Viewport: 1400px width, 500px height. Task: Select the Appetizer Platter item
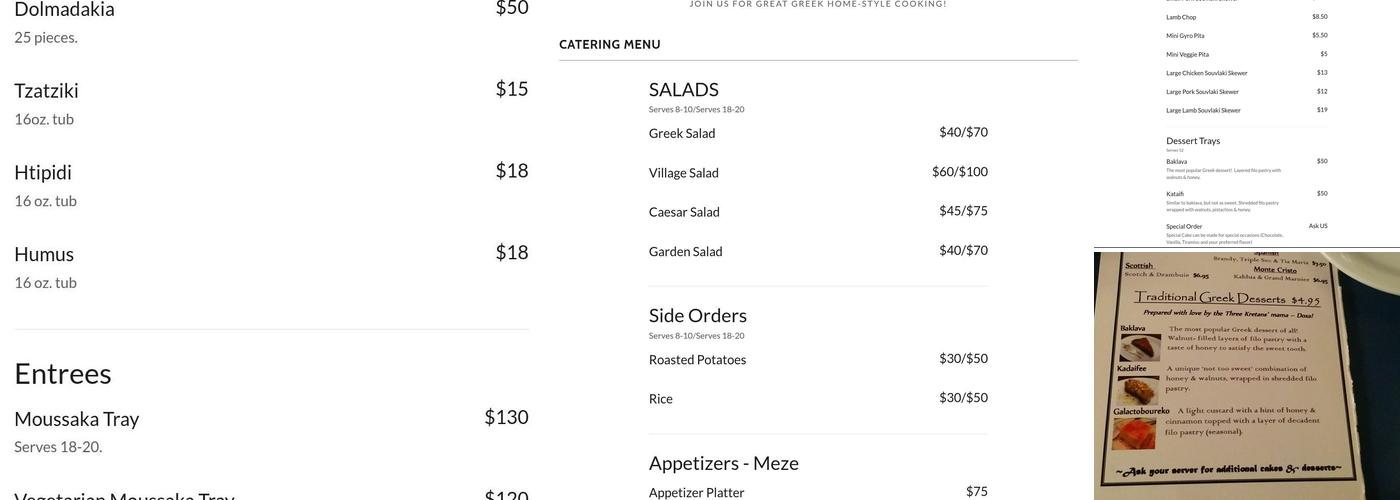click(x=697, y=492)
